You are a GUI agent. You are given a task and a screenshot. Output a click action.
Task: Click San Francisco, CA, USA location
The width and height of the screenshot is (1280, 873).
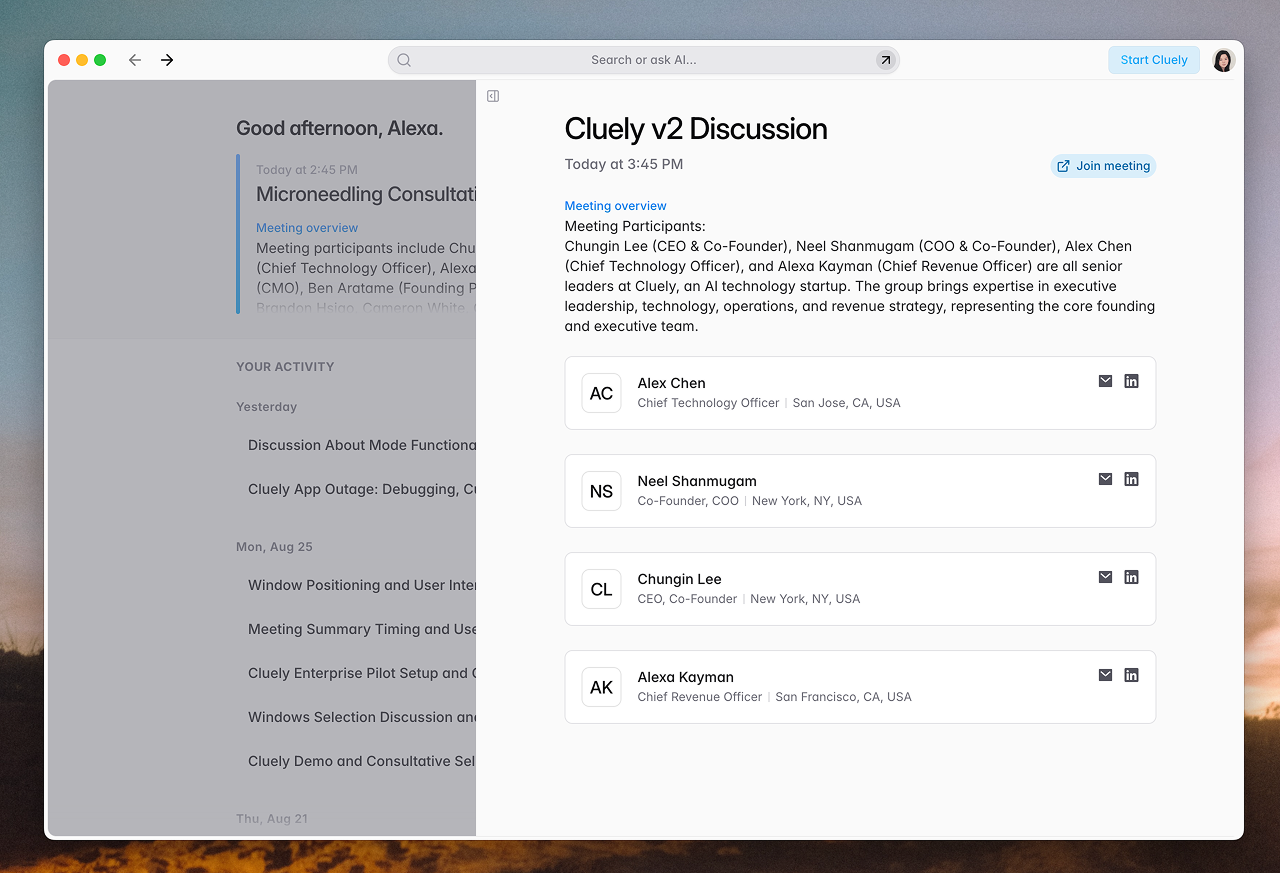point(843,697)
